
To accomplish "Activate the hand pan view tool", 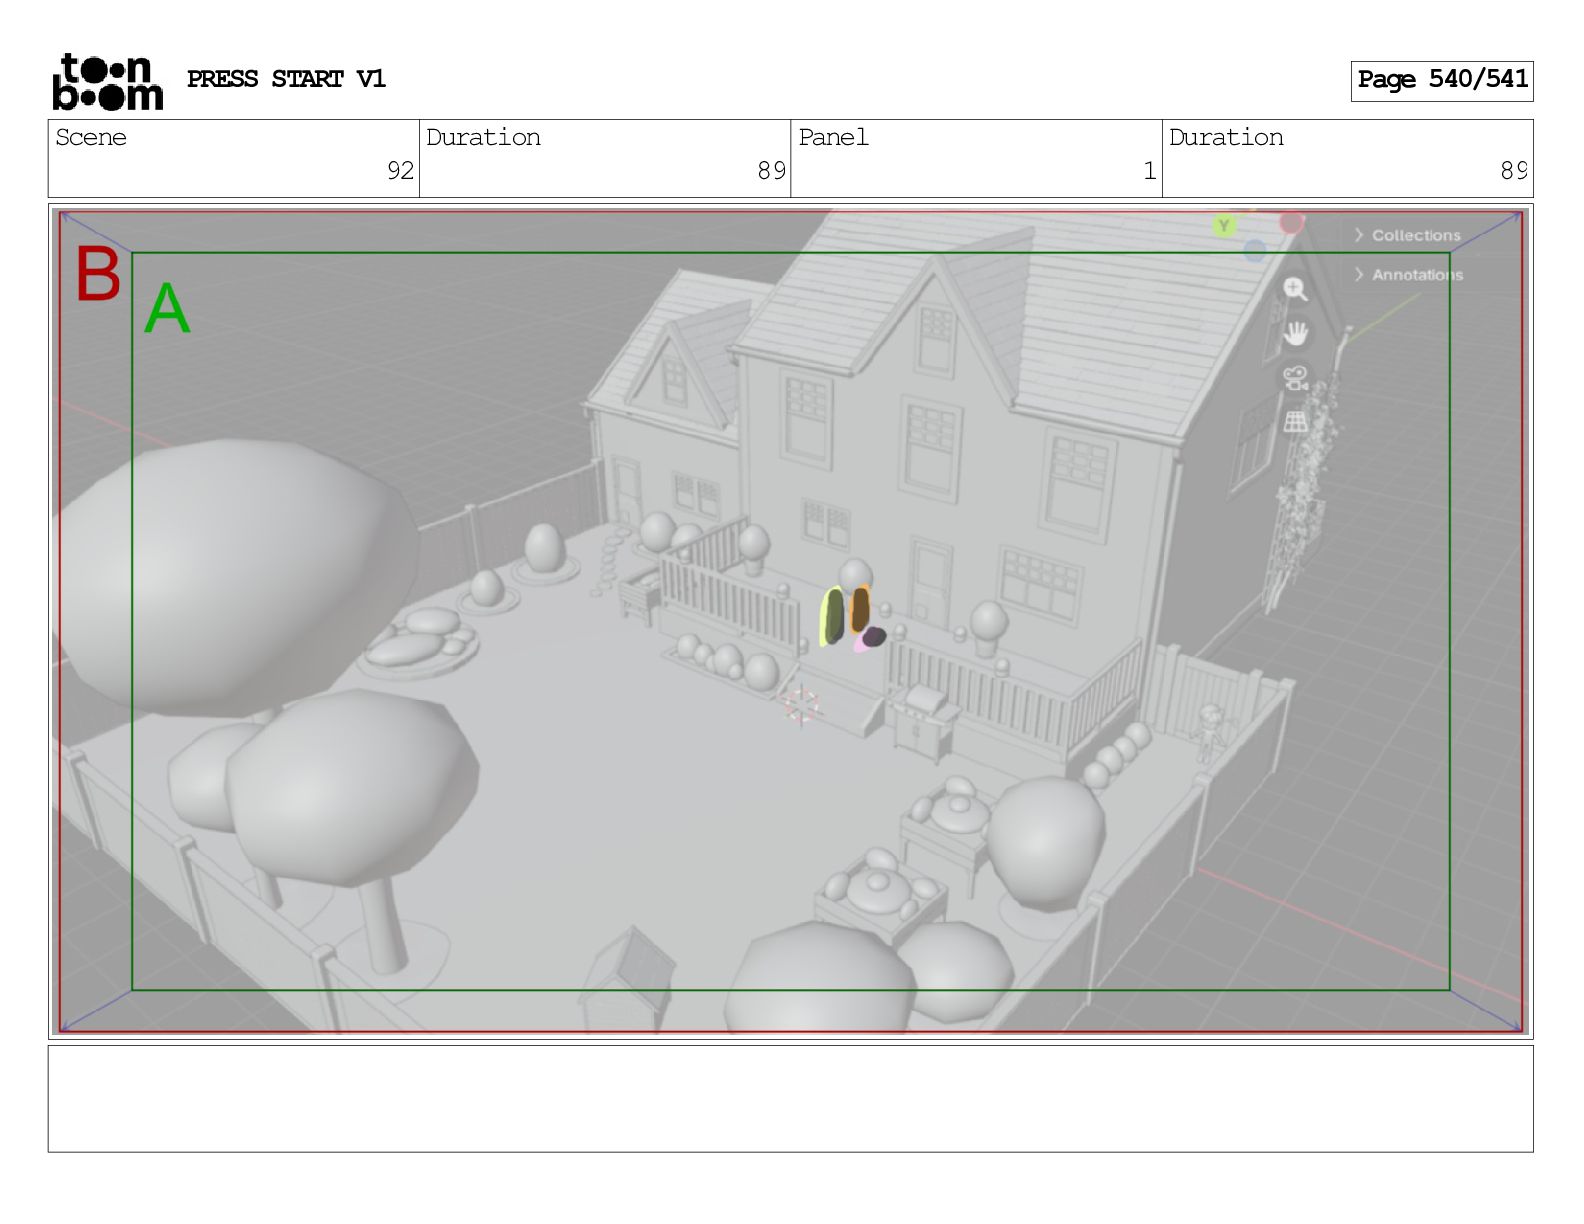I will click(1295, 333).
